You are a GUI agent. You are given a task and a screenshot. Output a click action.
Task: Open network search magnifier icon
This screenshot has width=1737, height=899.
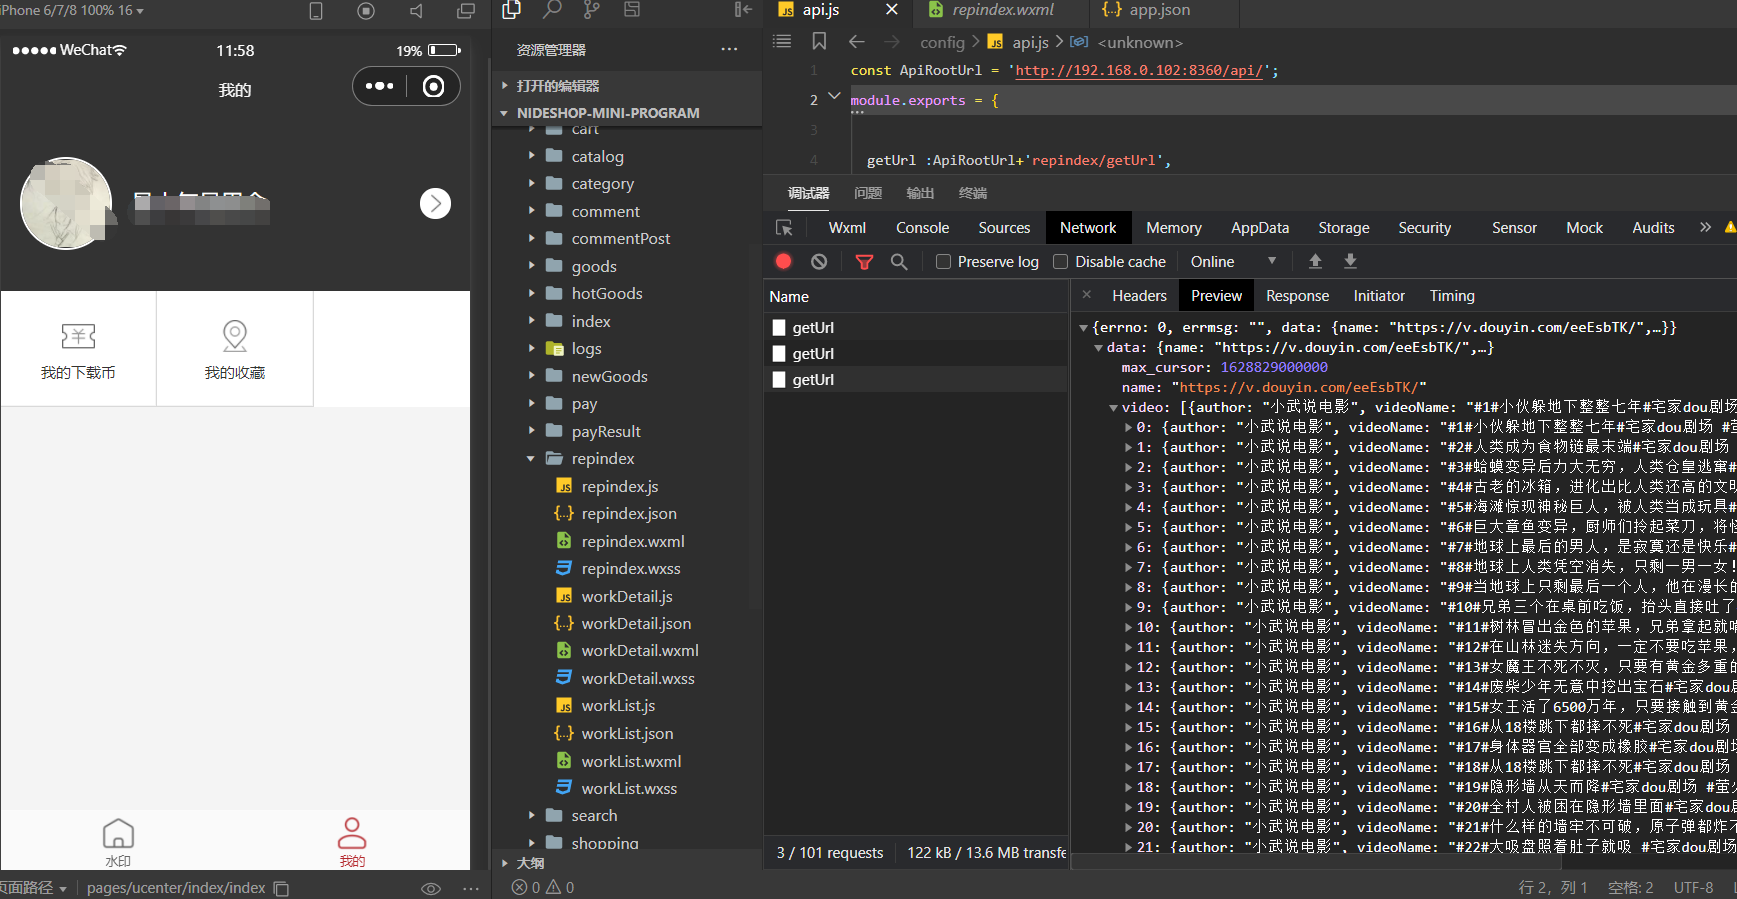point(899,261)
